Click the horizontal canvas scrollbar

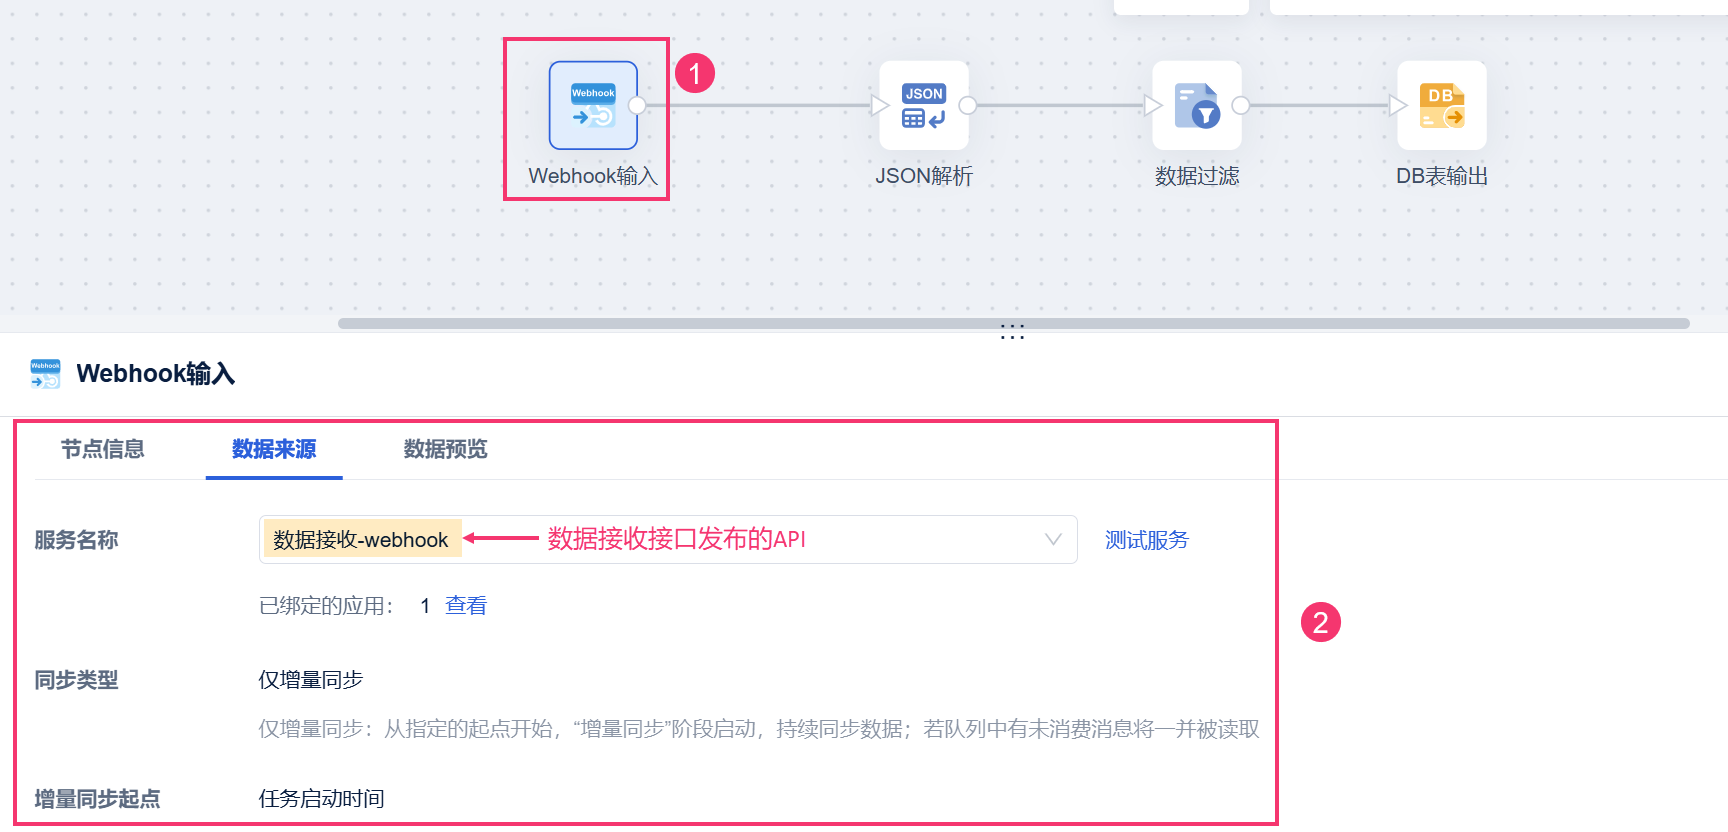pos(1013,324)
